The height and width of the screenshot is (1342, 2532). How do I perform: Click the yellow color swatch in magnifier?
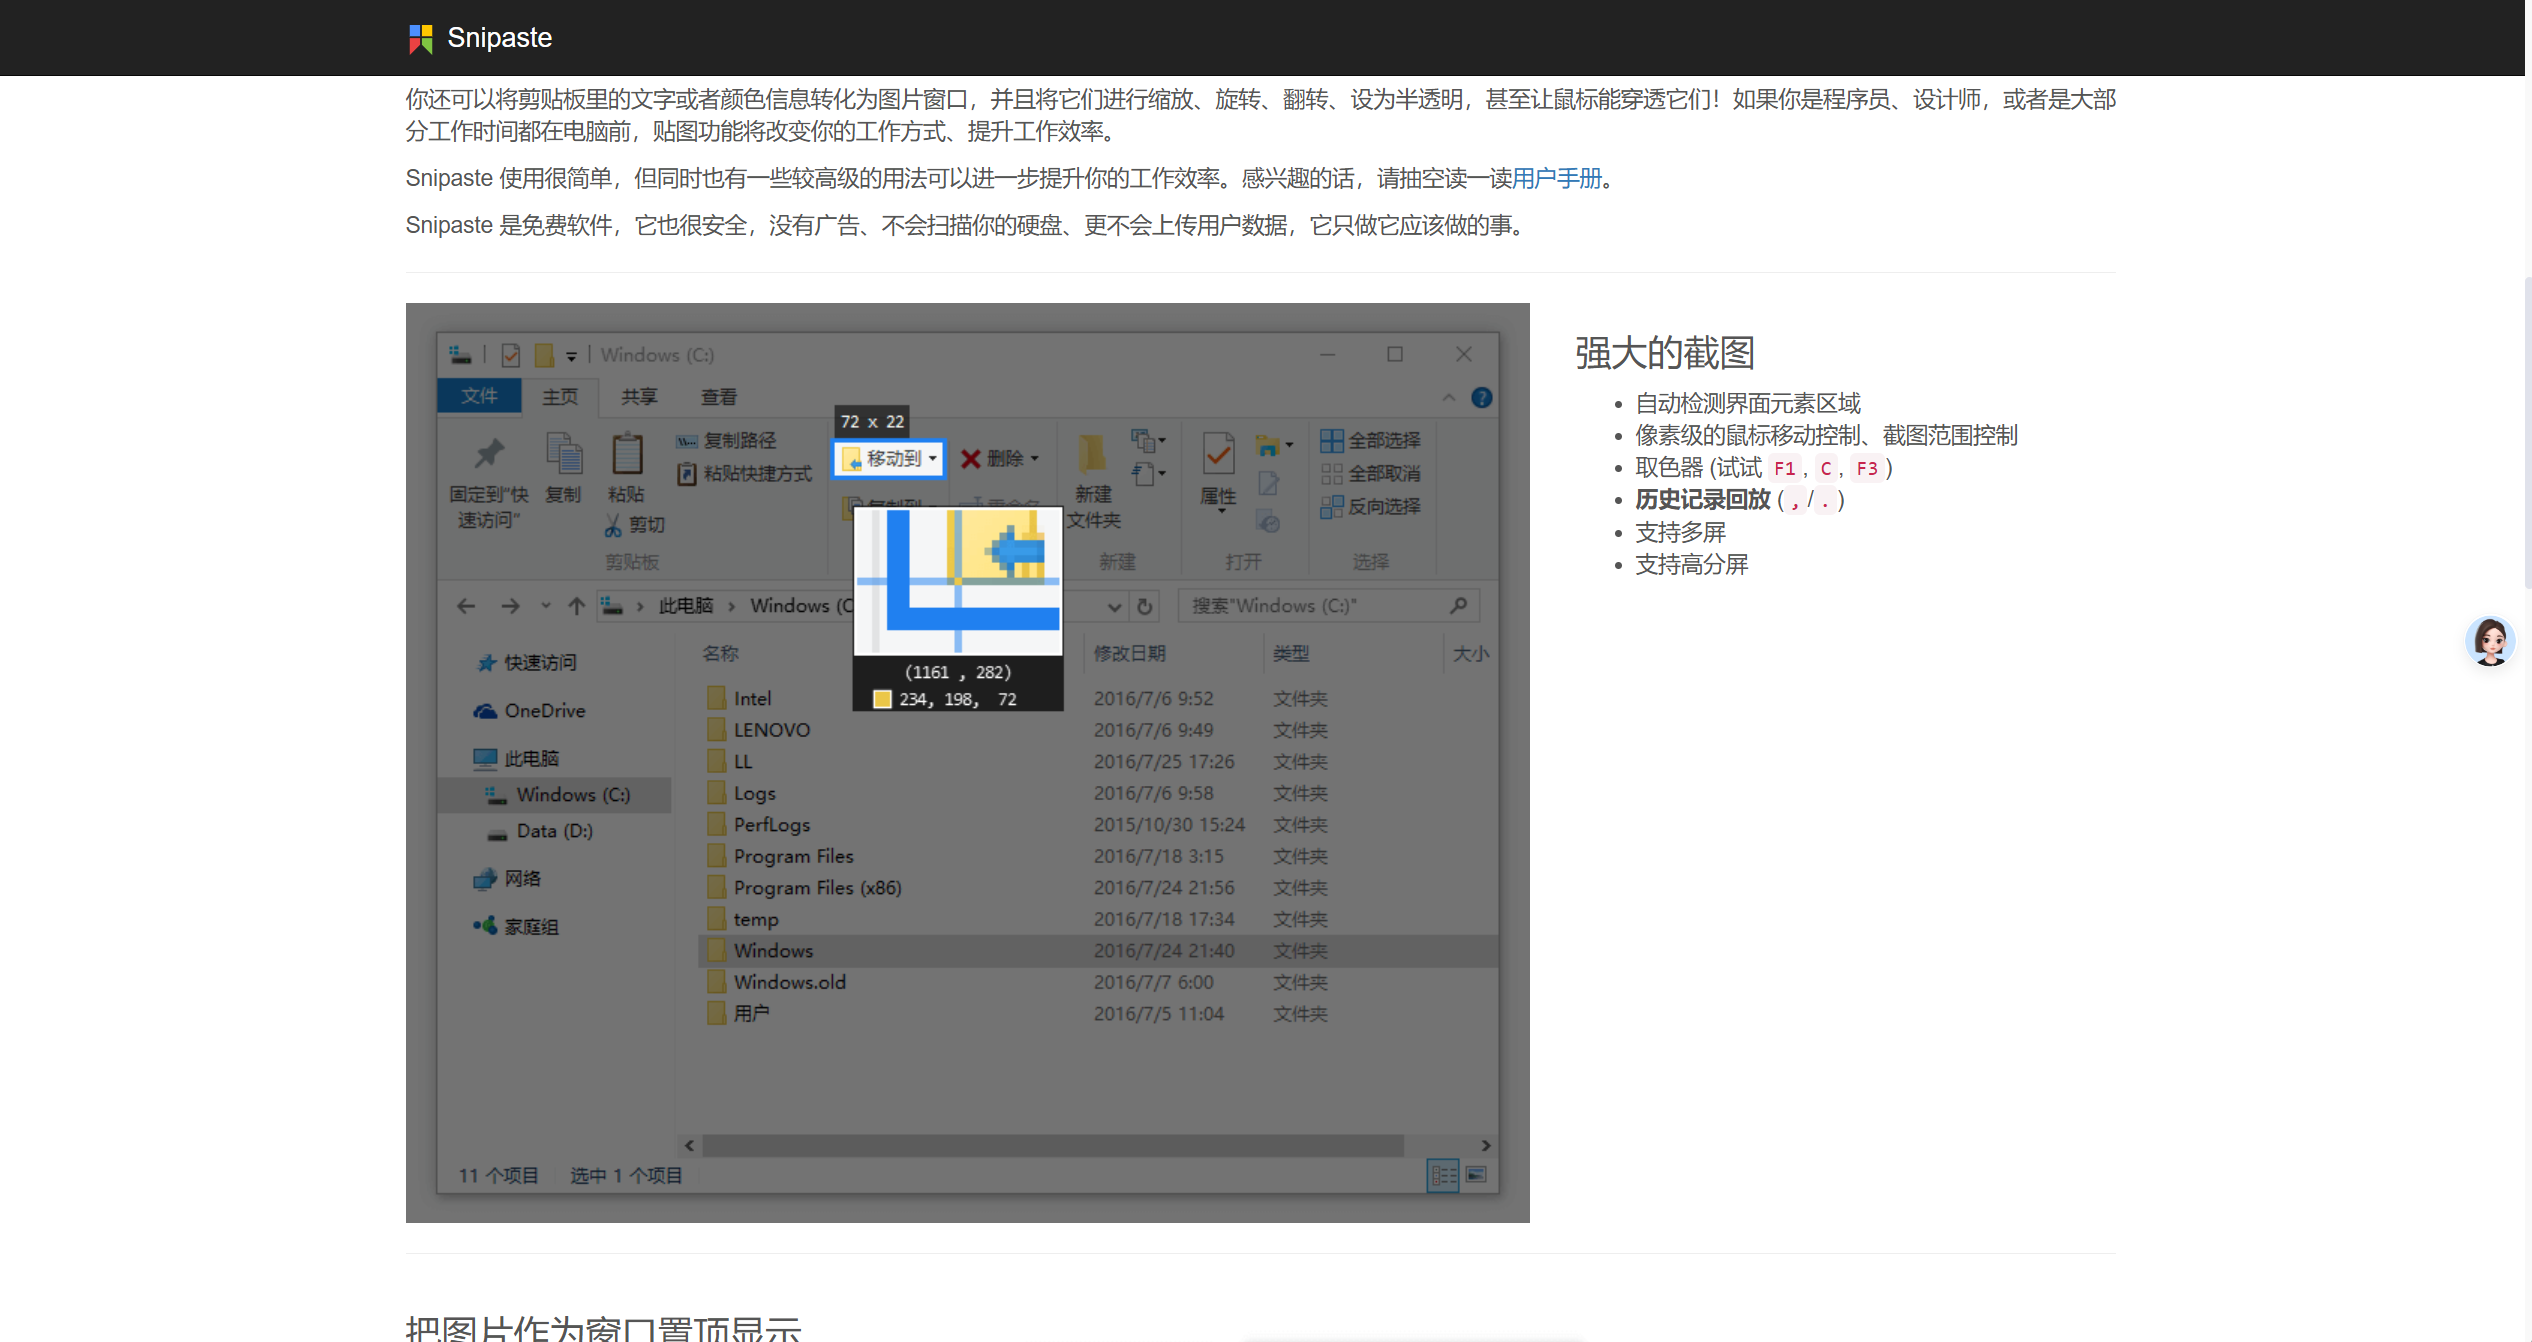point(882,699)
